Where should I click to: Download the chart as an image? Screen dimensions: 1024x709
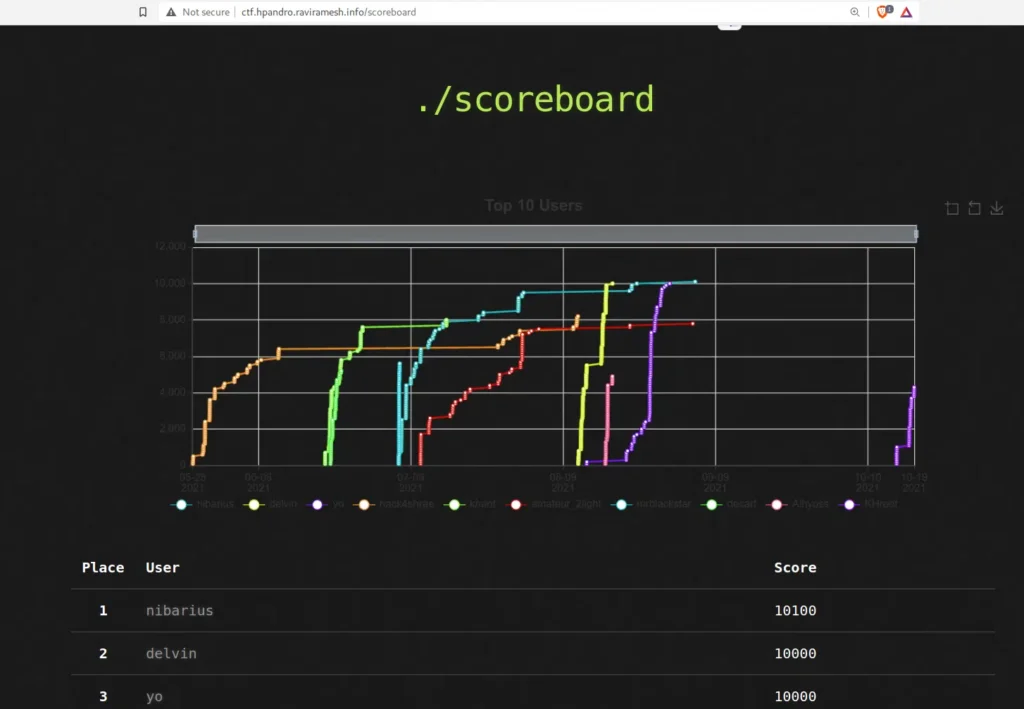pyautogui.click(x=997, y=208)
